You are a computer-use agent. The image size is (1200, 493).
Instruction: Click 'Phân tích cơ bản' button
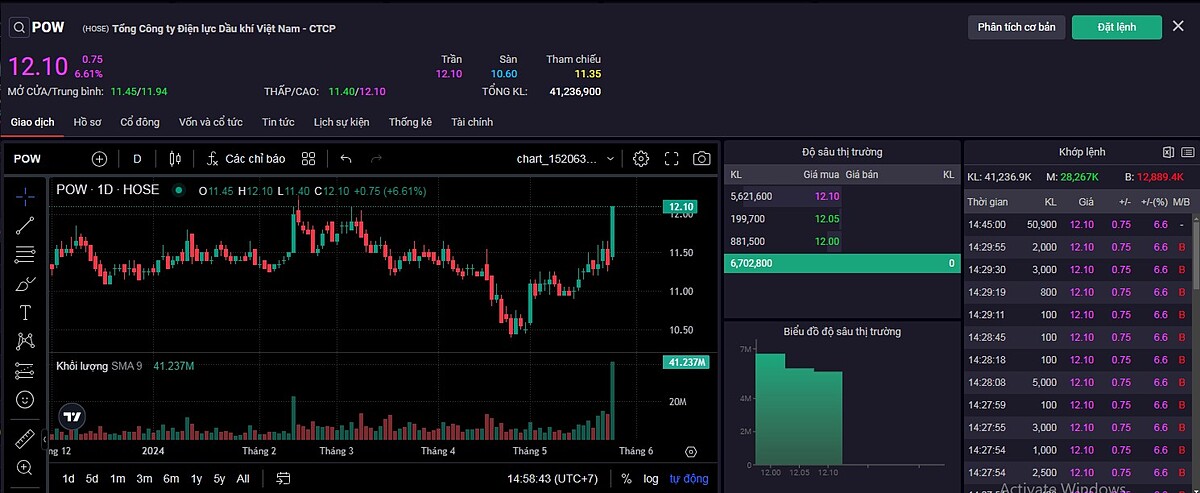(x=1016, y=27)
